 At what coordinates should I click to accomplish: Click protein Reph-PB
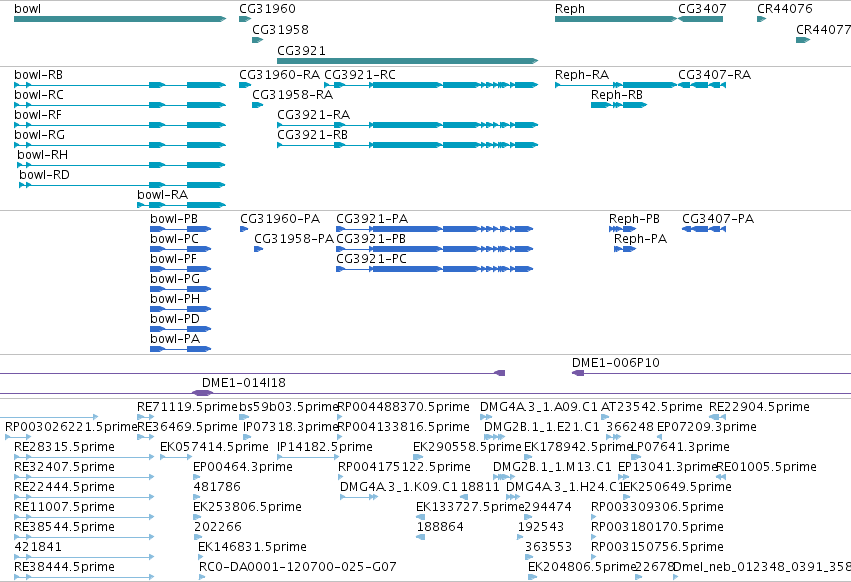(622, 229)
